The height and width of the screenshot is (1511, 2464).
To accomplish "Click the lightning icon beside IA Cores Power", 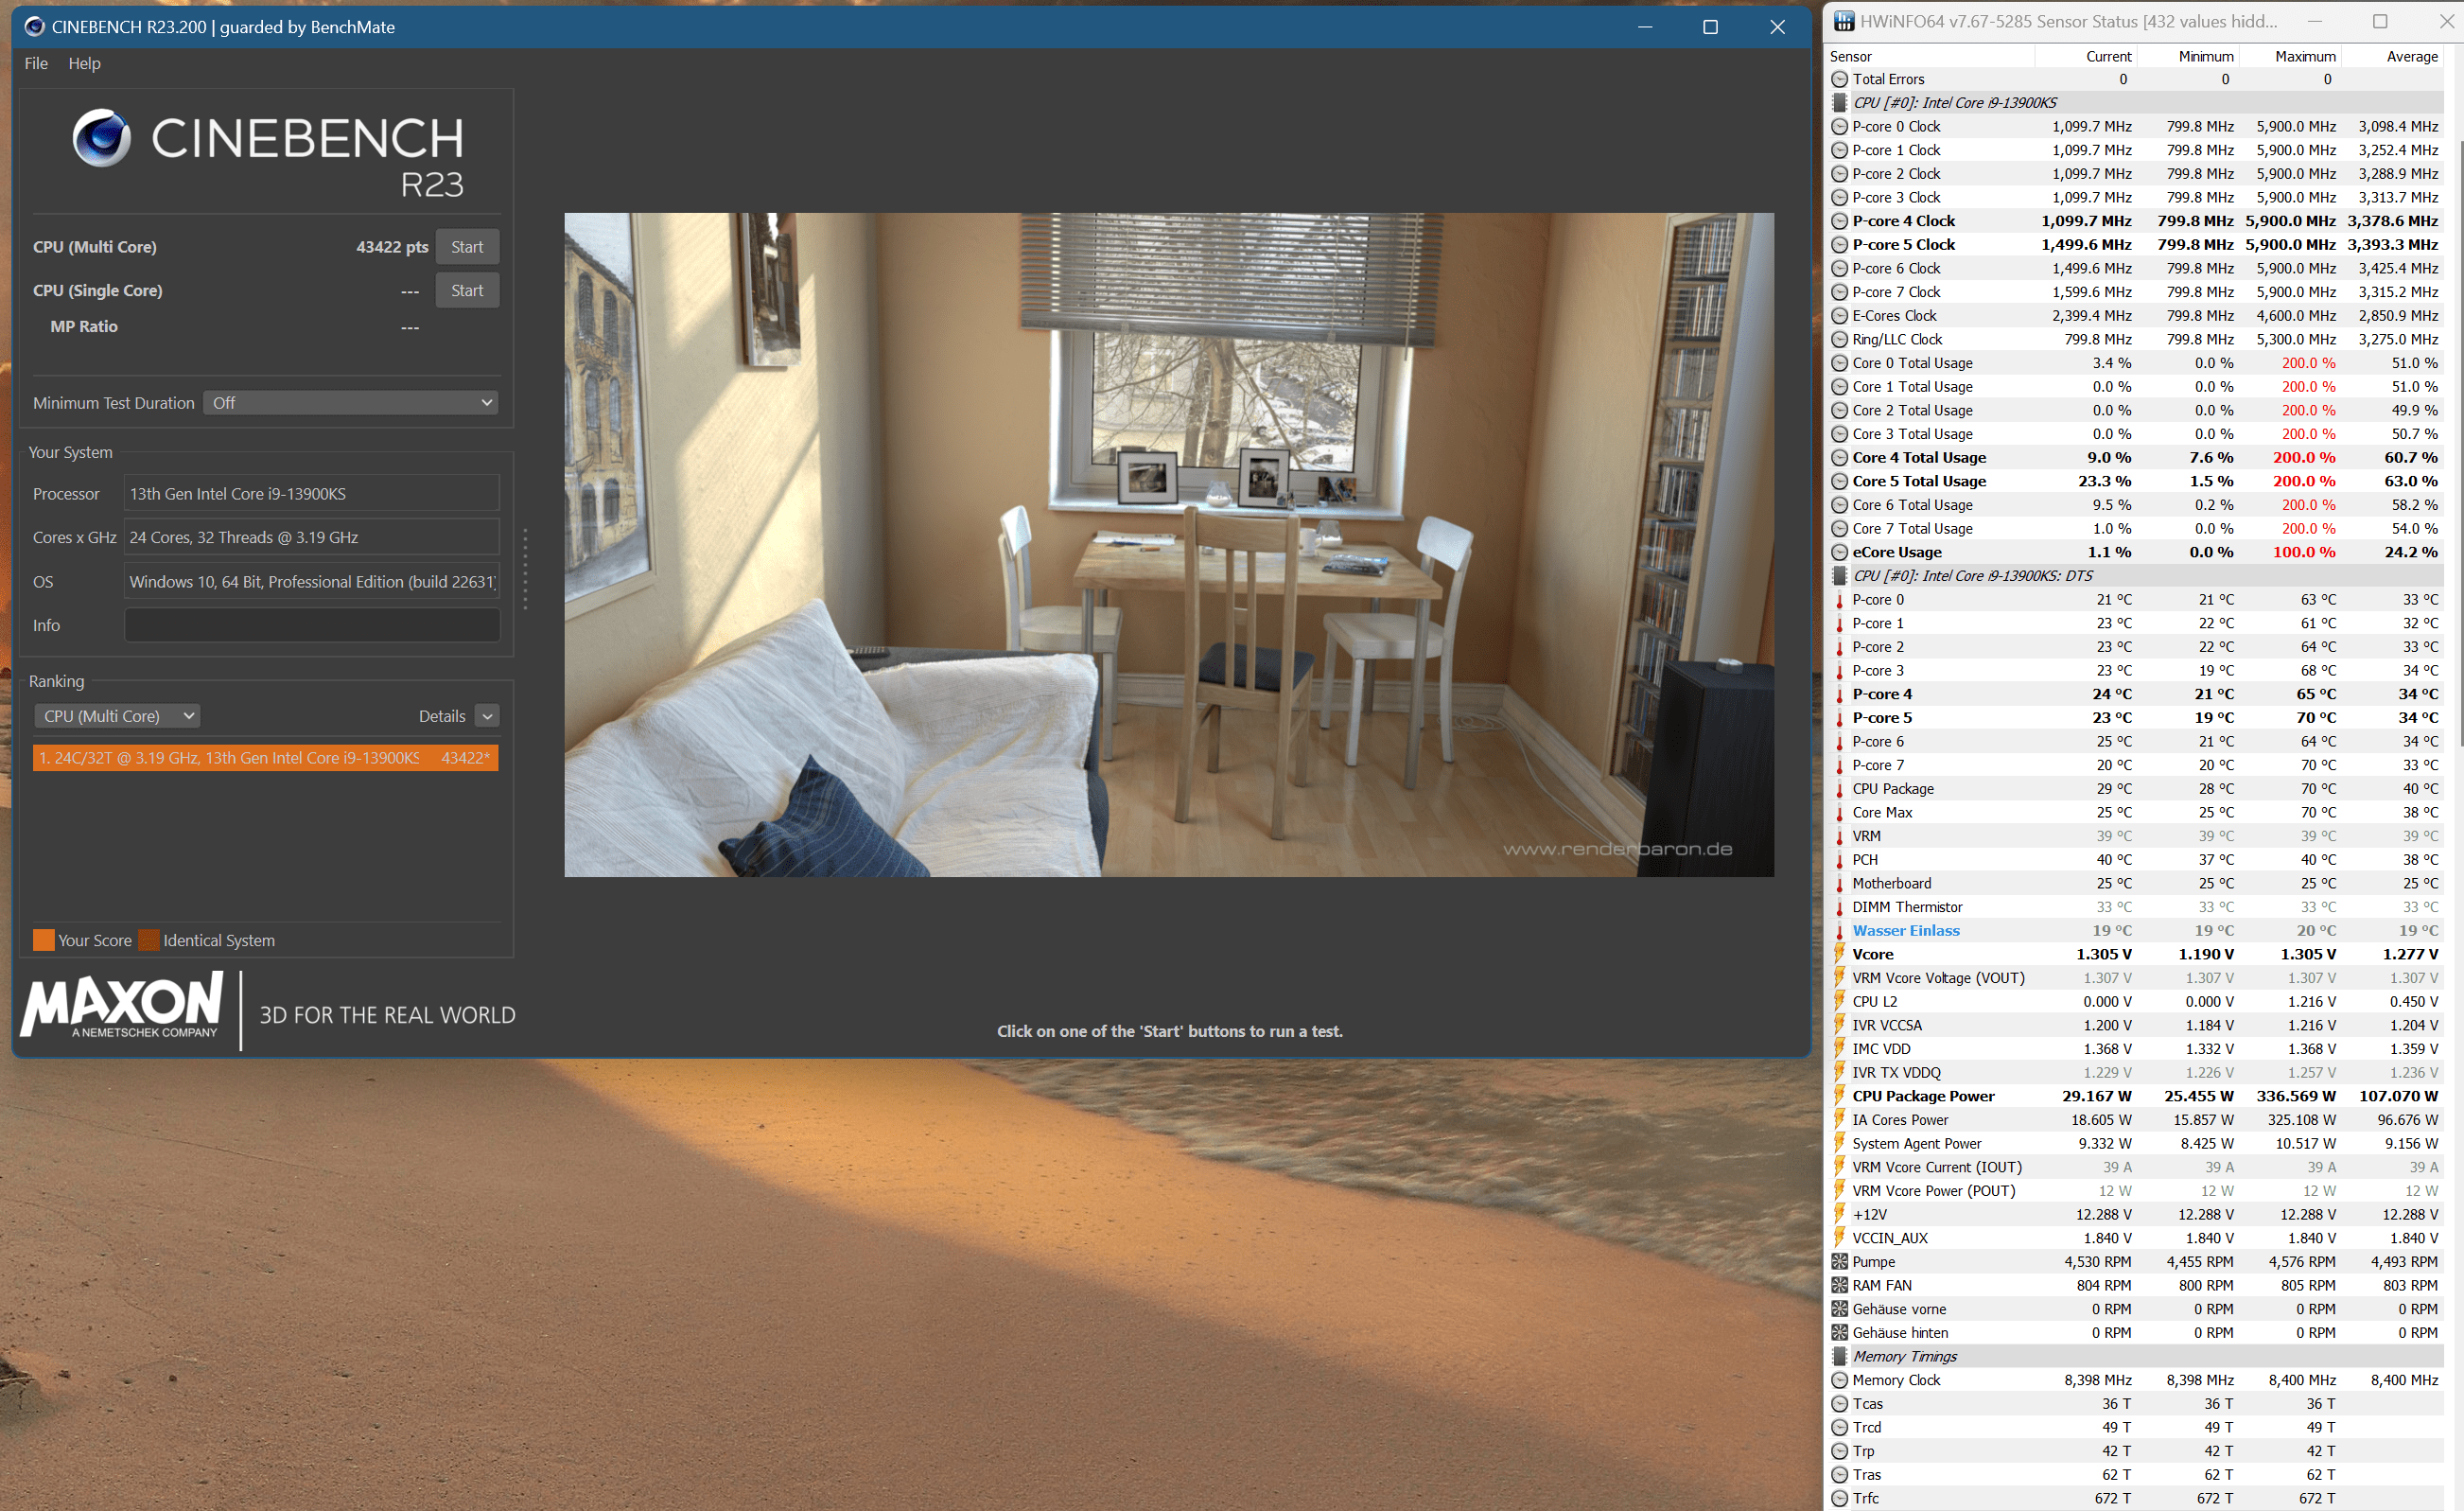I will [1839, 1120].
